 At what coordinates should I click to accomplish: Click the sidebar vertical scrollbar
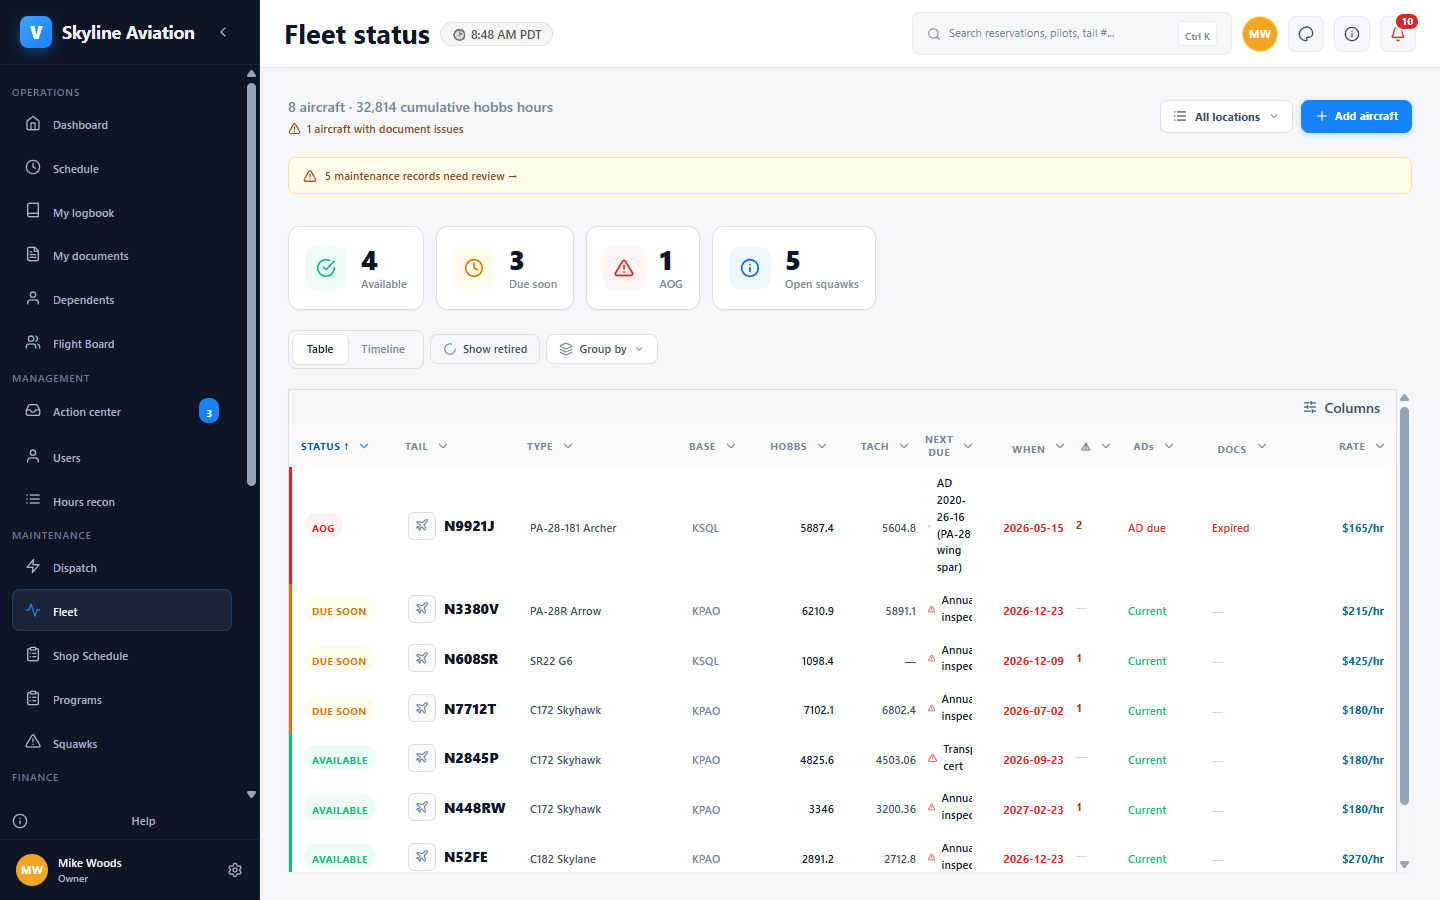(x=251, y=283)
